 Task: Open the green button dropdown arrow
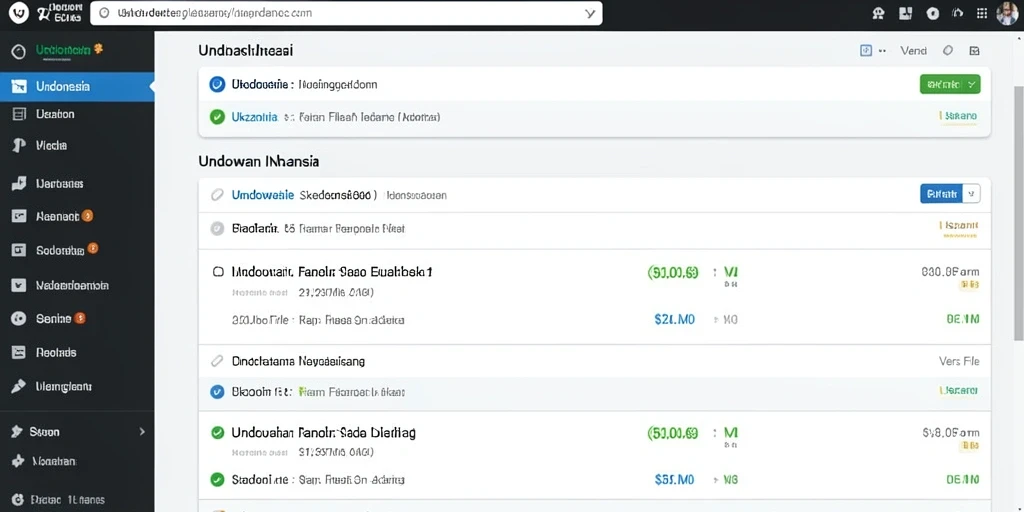point(972,84)
